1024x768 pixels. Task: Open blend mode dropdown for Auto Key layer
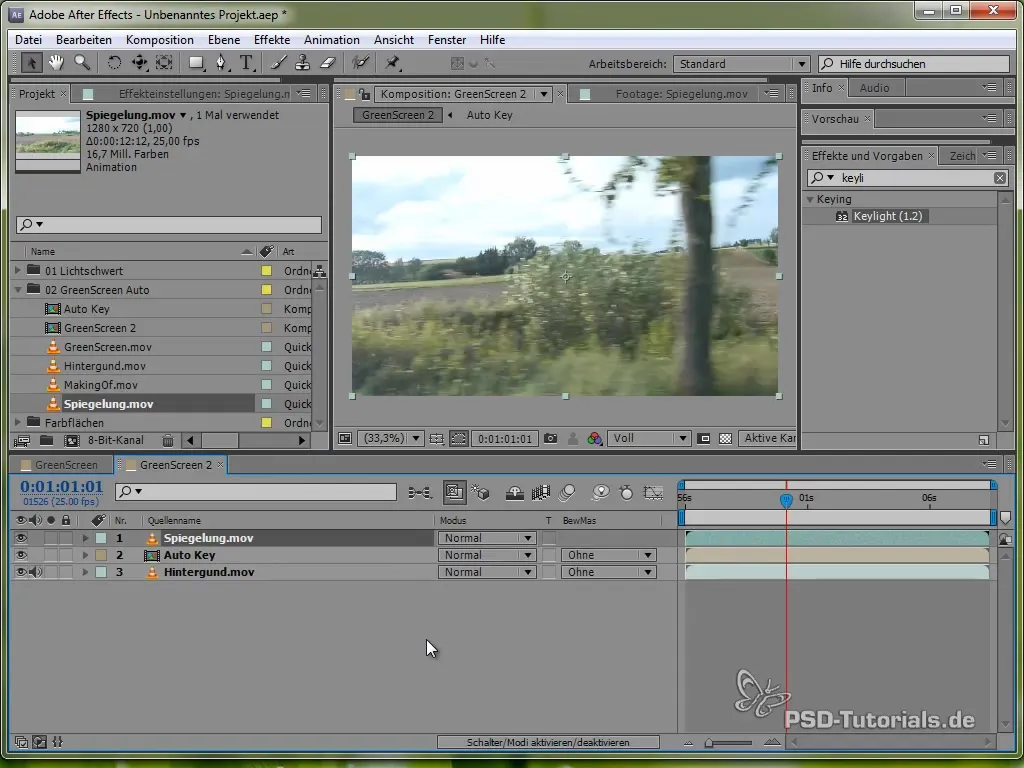click(x=487, y=555)
